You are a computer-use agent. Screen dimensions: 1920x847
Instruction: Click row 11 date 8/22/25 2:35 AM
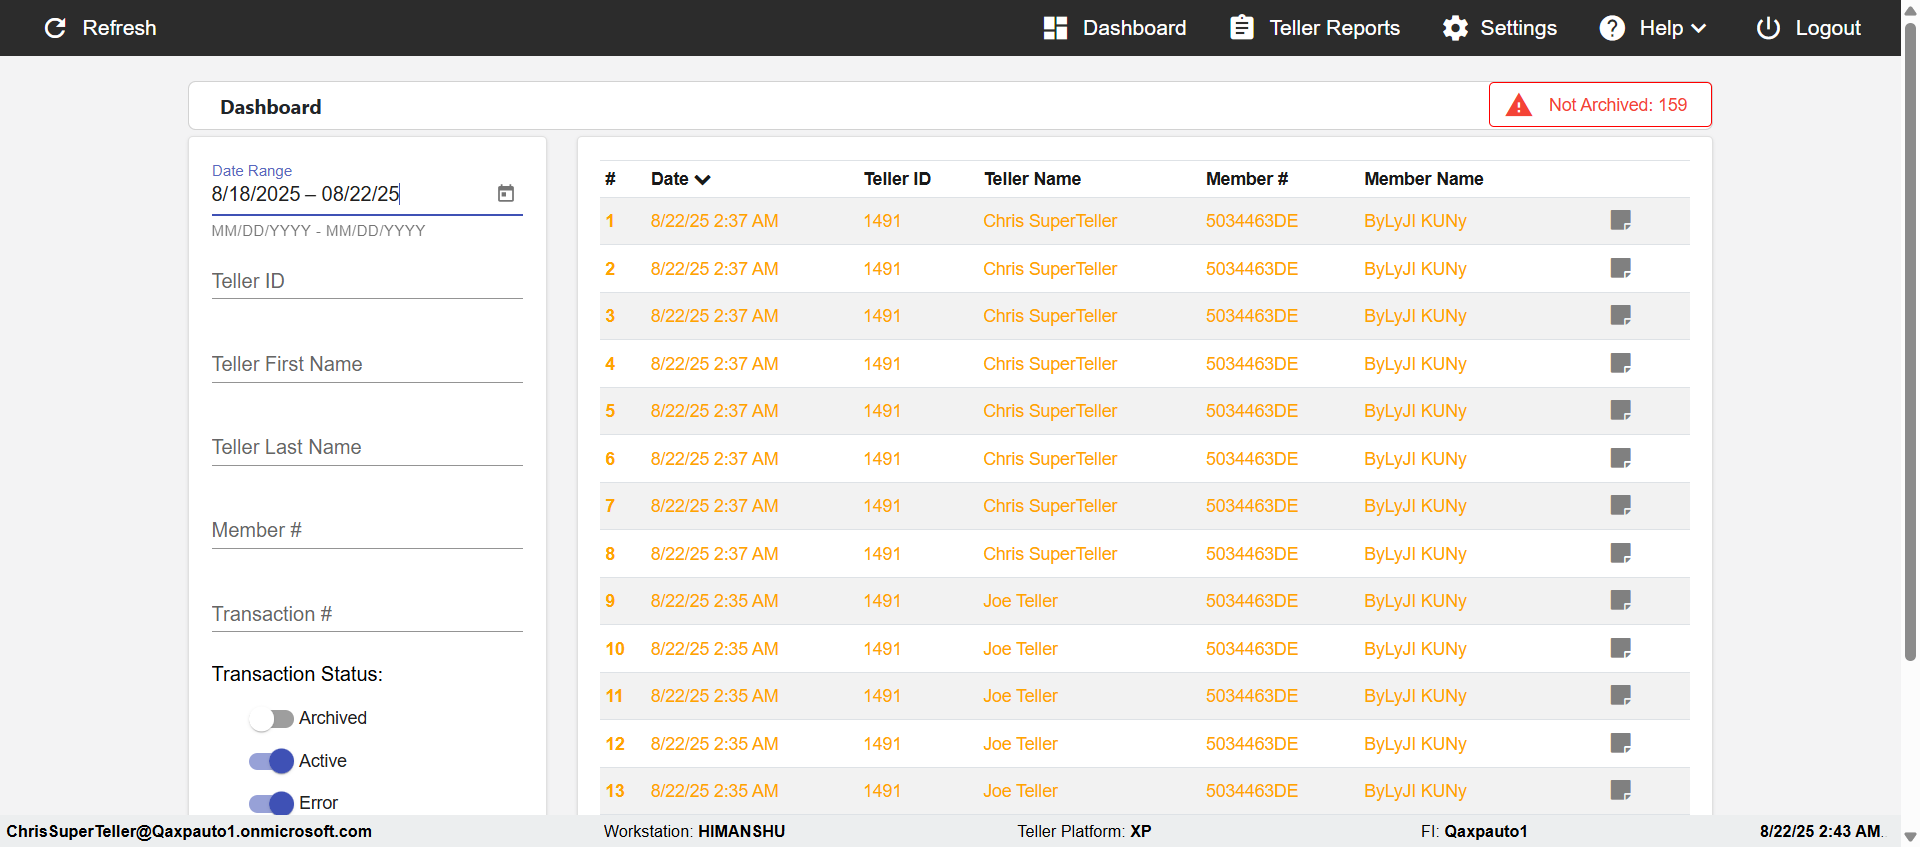714,696
